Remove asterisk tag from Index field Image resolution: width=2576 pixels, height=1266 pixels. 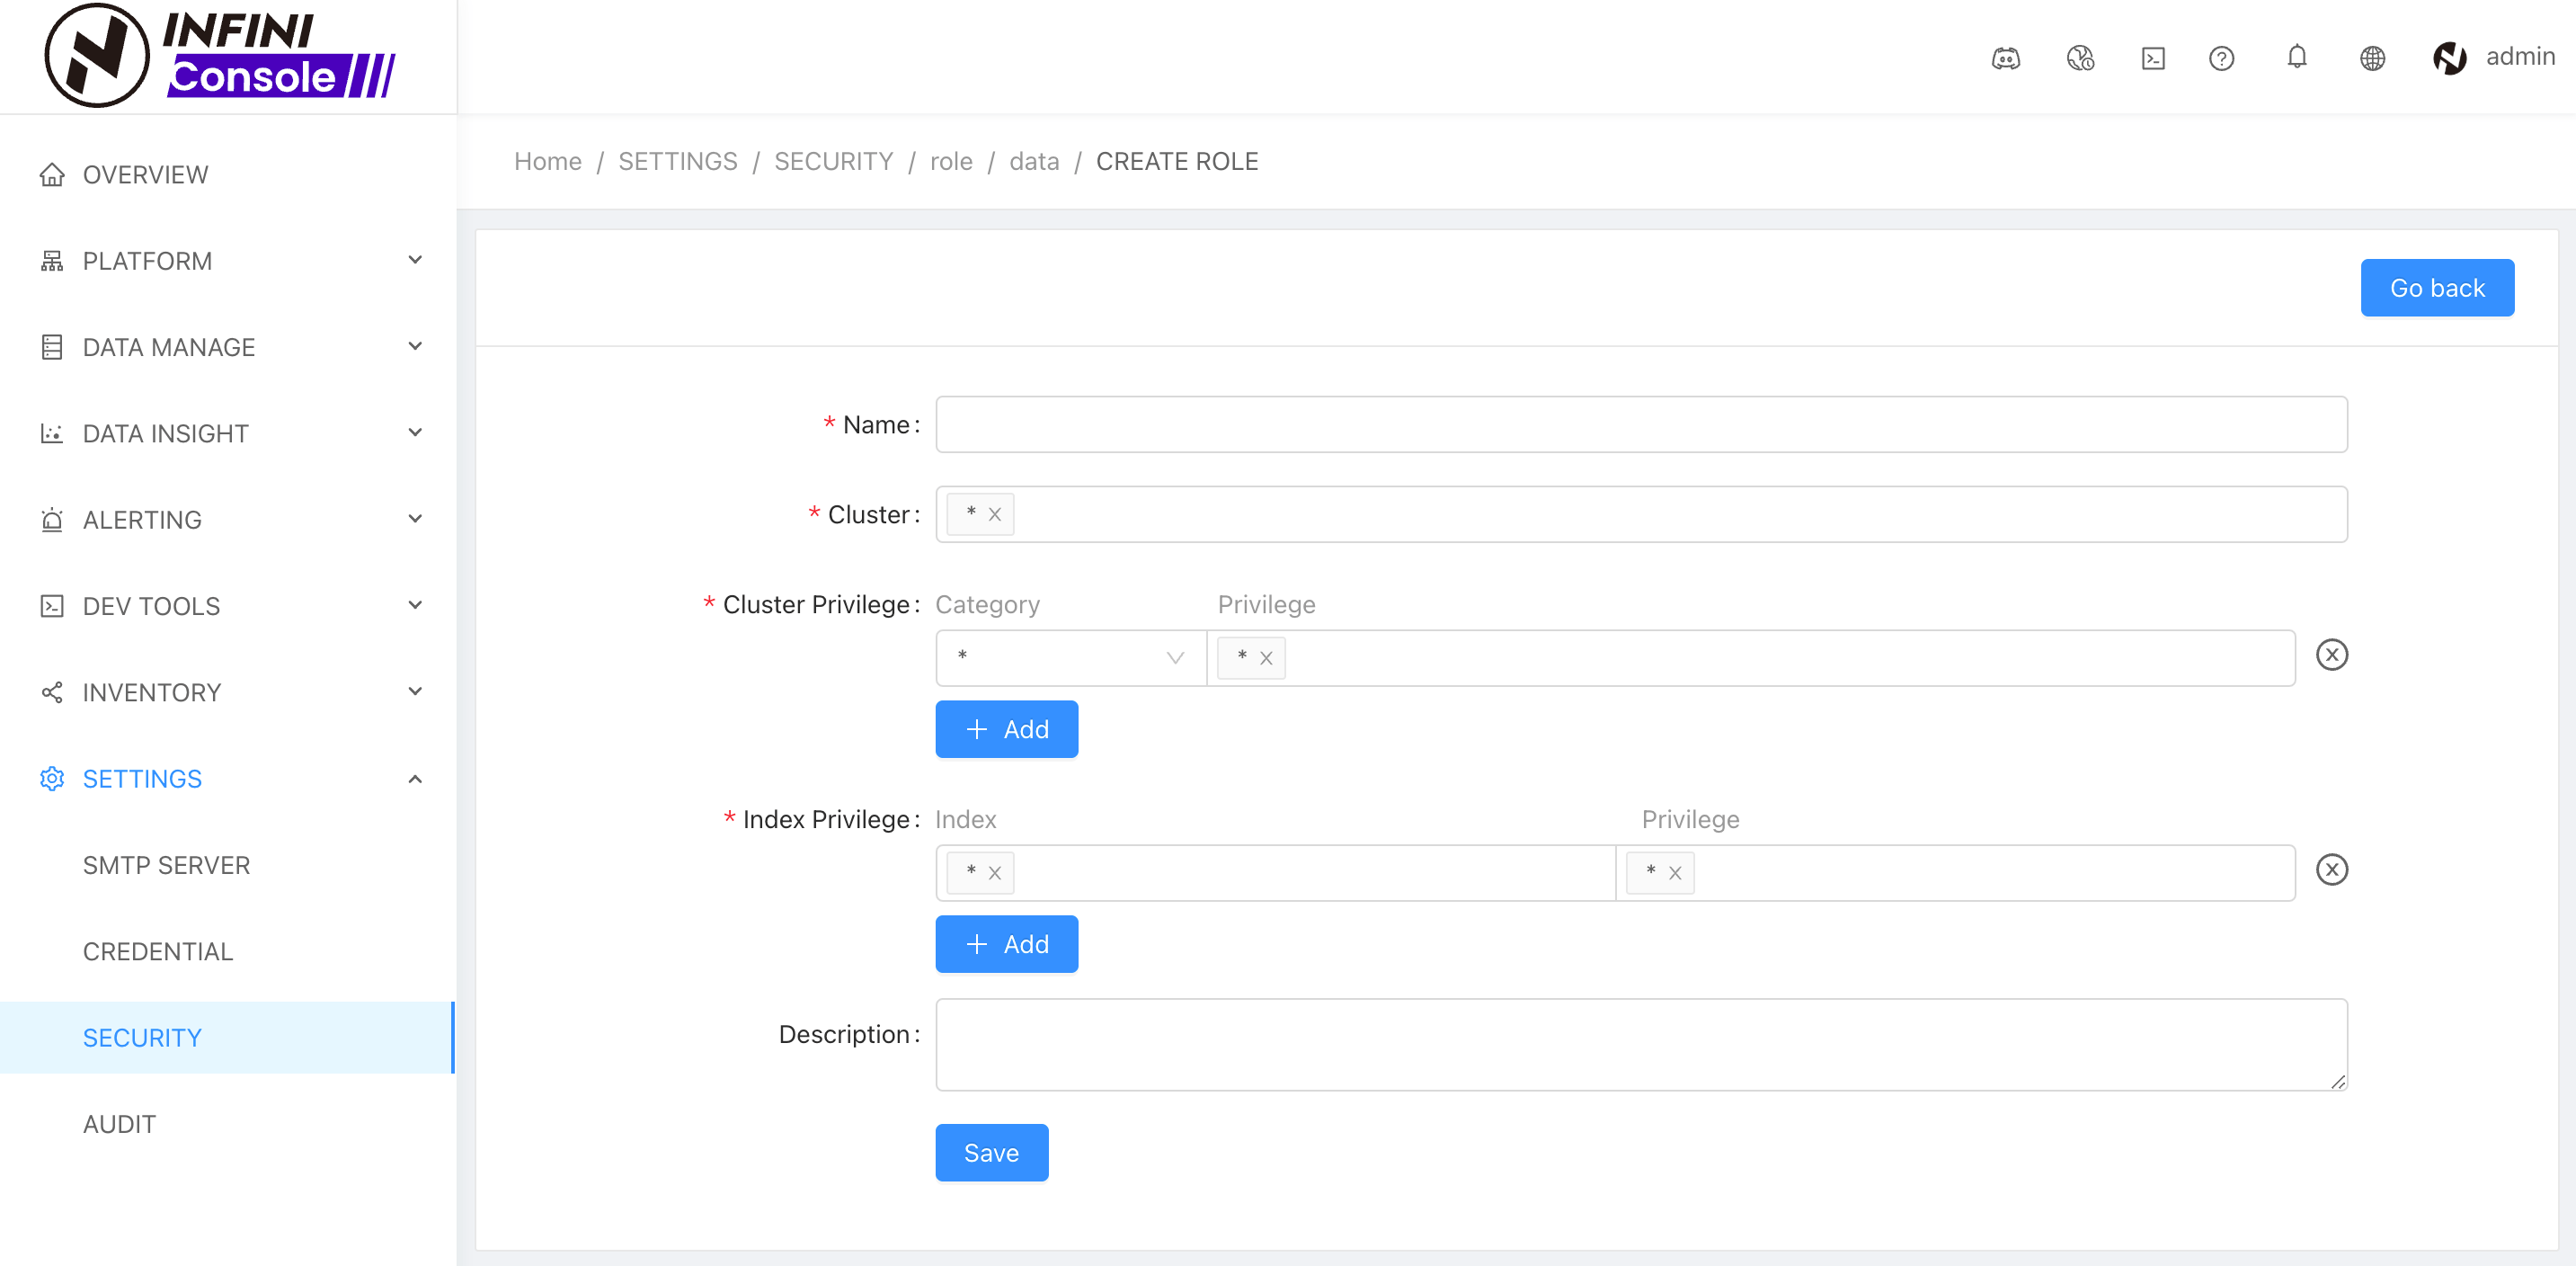pyautogui.click(x=994, y=873)
